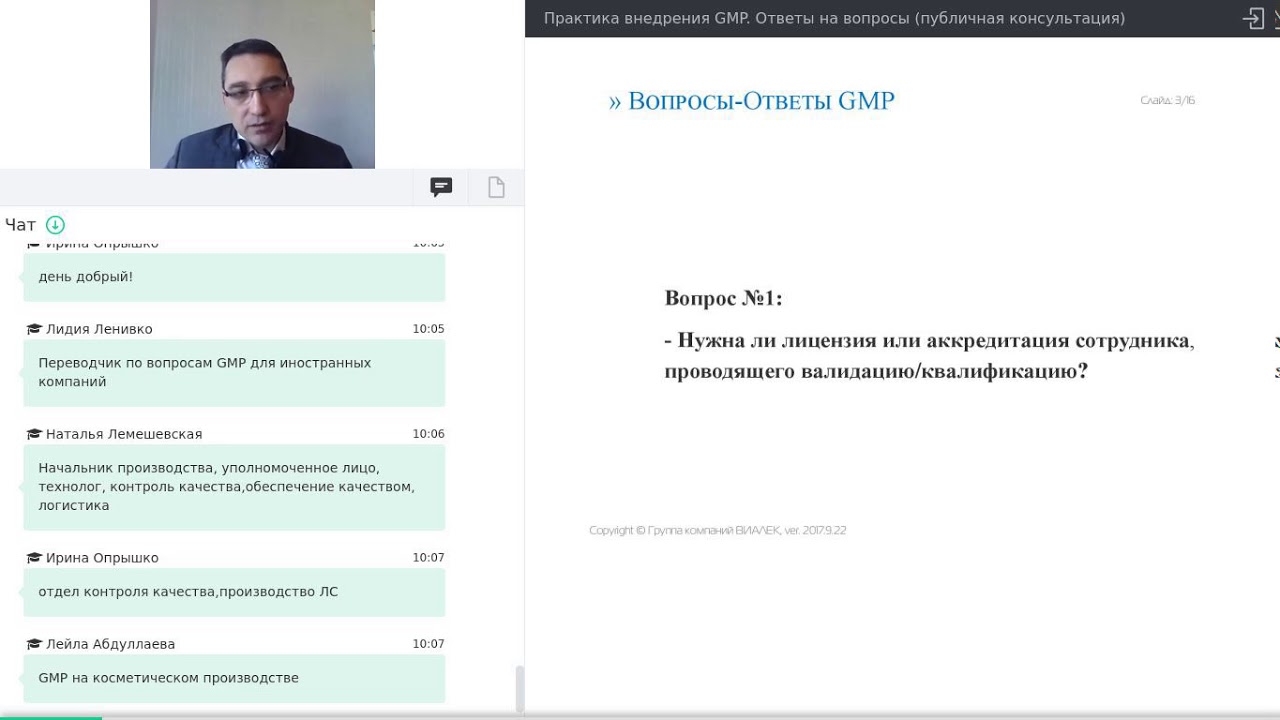Click the exit webinar icon
Screen dimensions: 1280x720
coord(1253,18)
